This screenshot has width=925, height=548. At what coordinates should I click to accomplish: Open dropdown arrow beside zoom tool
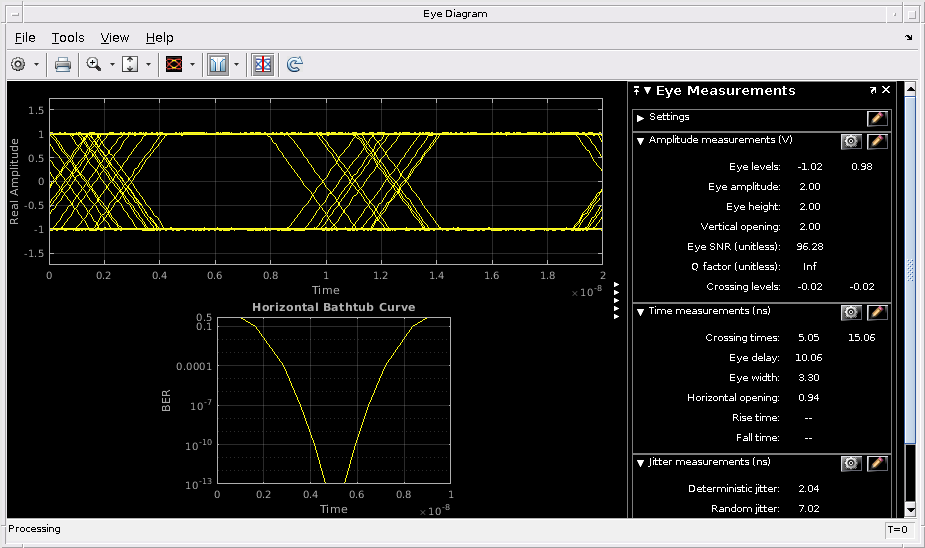112,64
